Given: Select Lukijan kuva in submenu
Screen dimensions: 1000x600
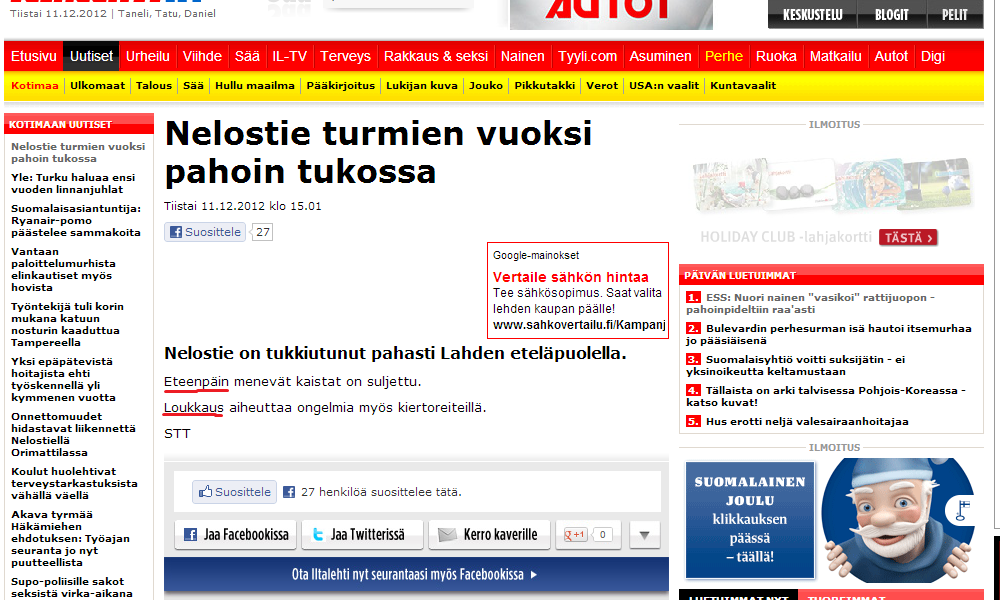Looking at the screenshot, I should 422,85.
